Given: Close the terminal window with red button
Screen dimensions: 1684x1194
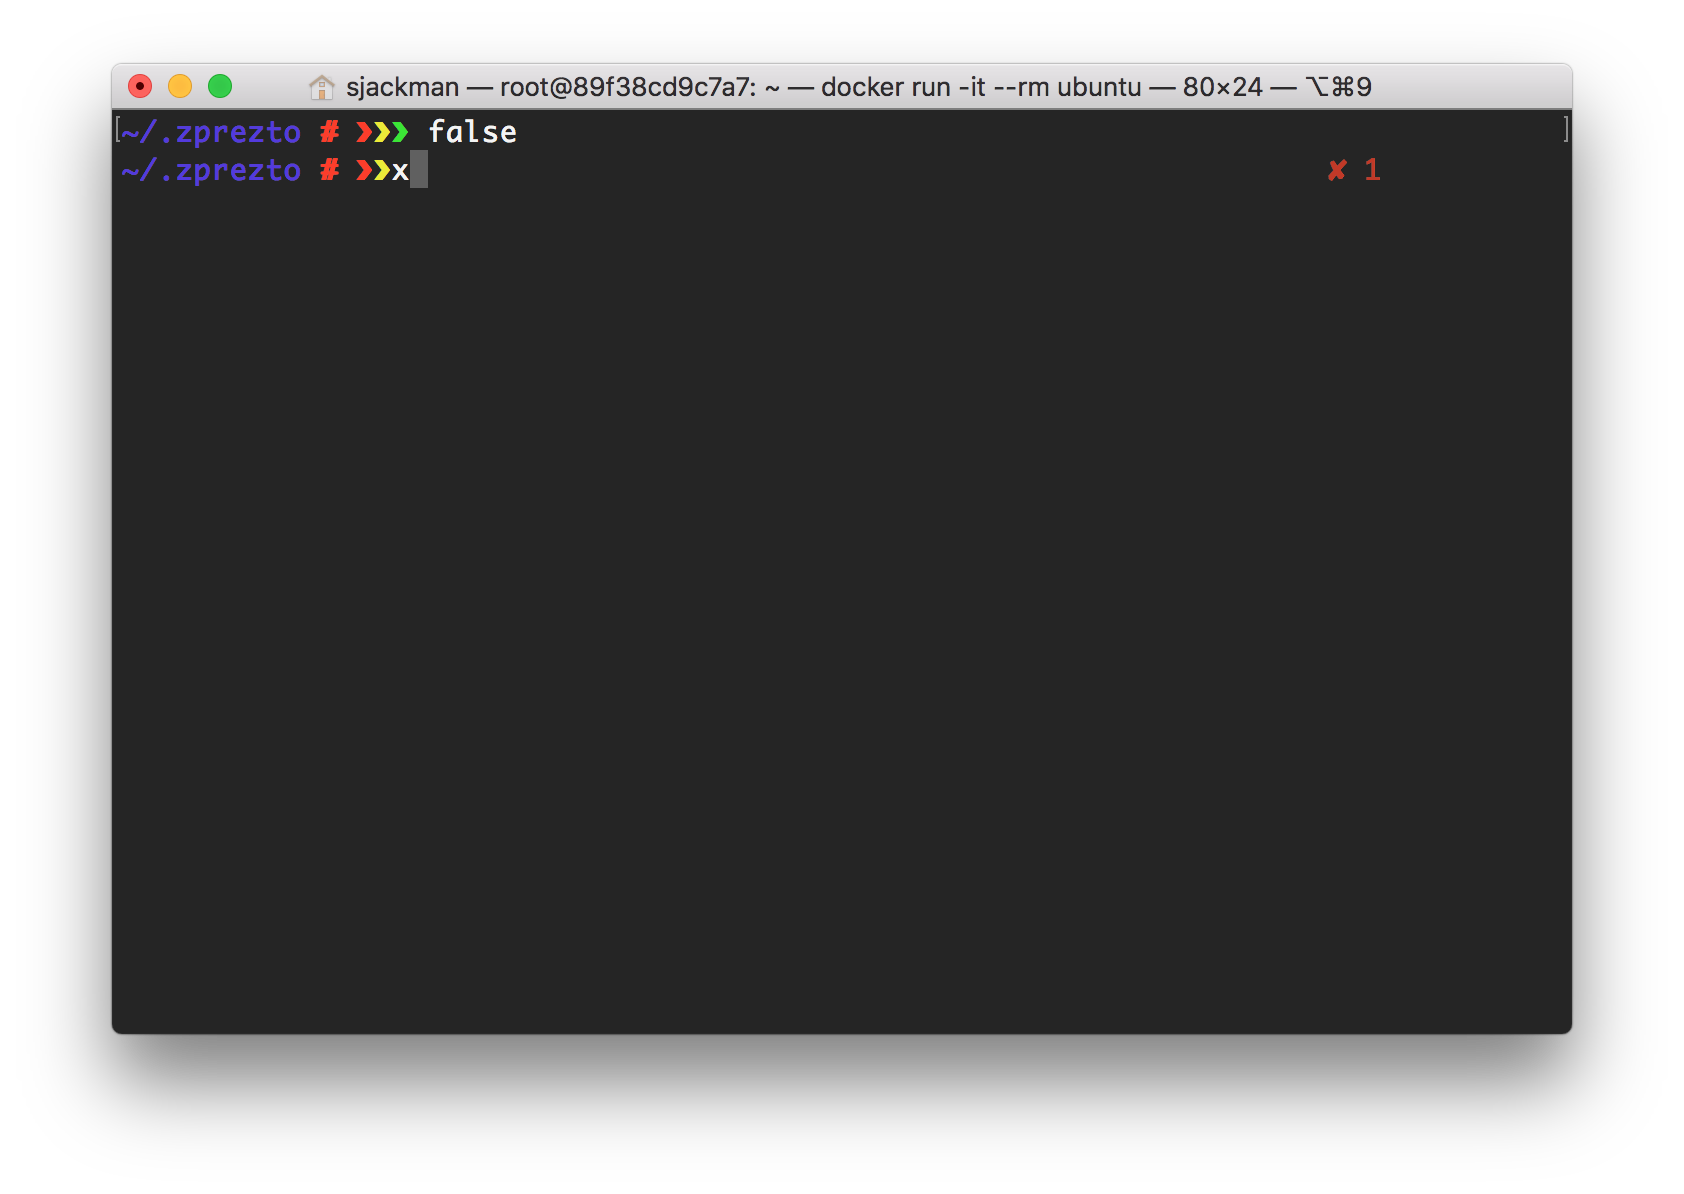Looking at the screenshot, I should pyautogui.click(x=140, y=87).
